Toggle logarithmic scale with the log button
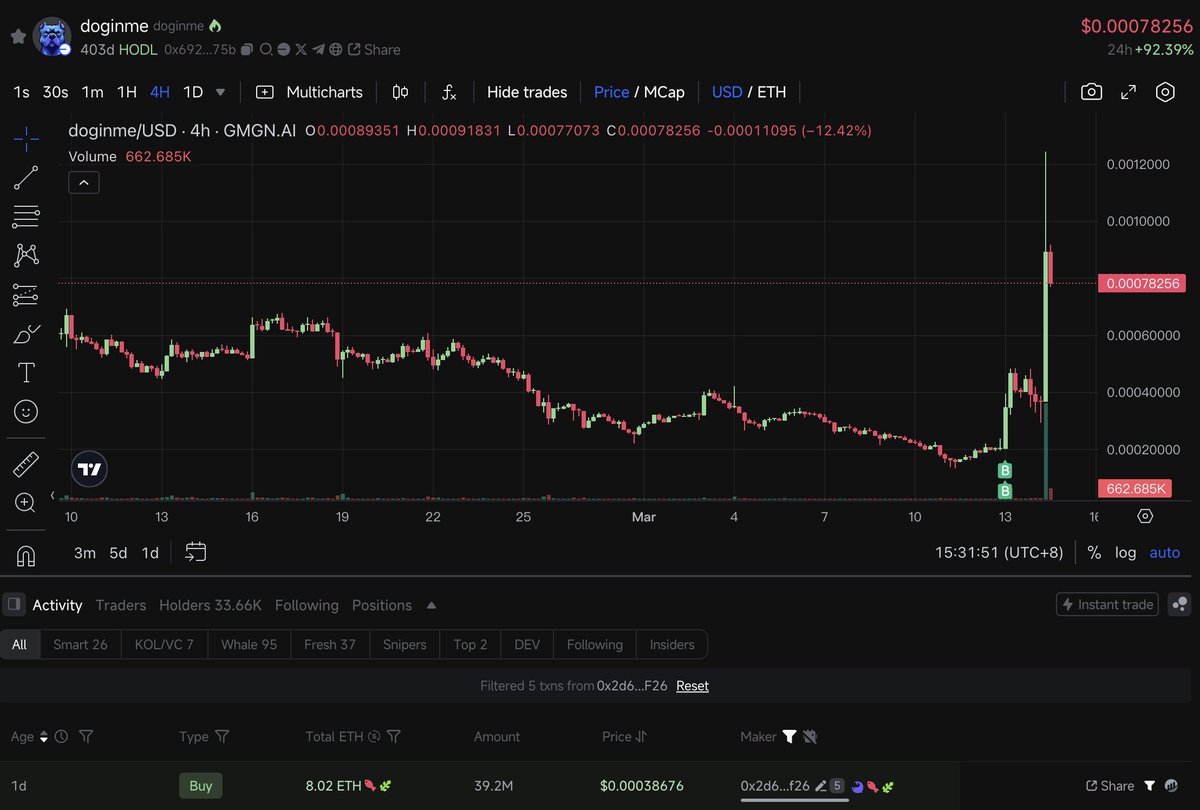 coord(1125,552)
